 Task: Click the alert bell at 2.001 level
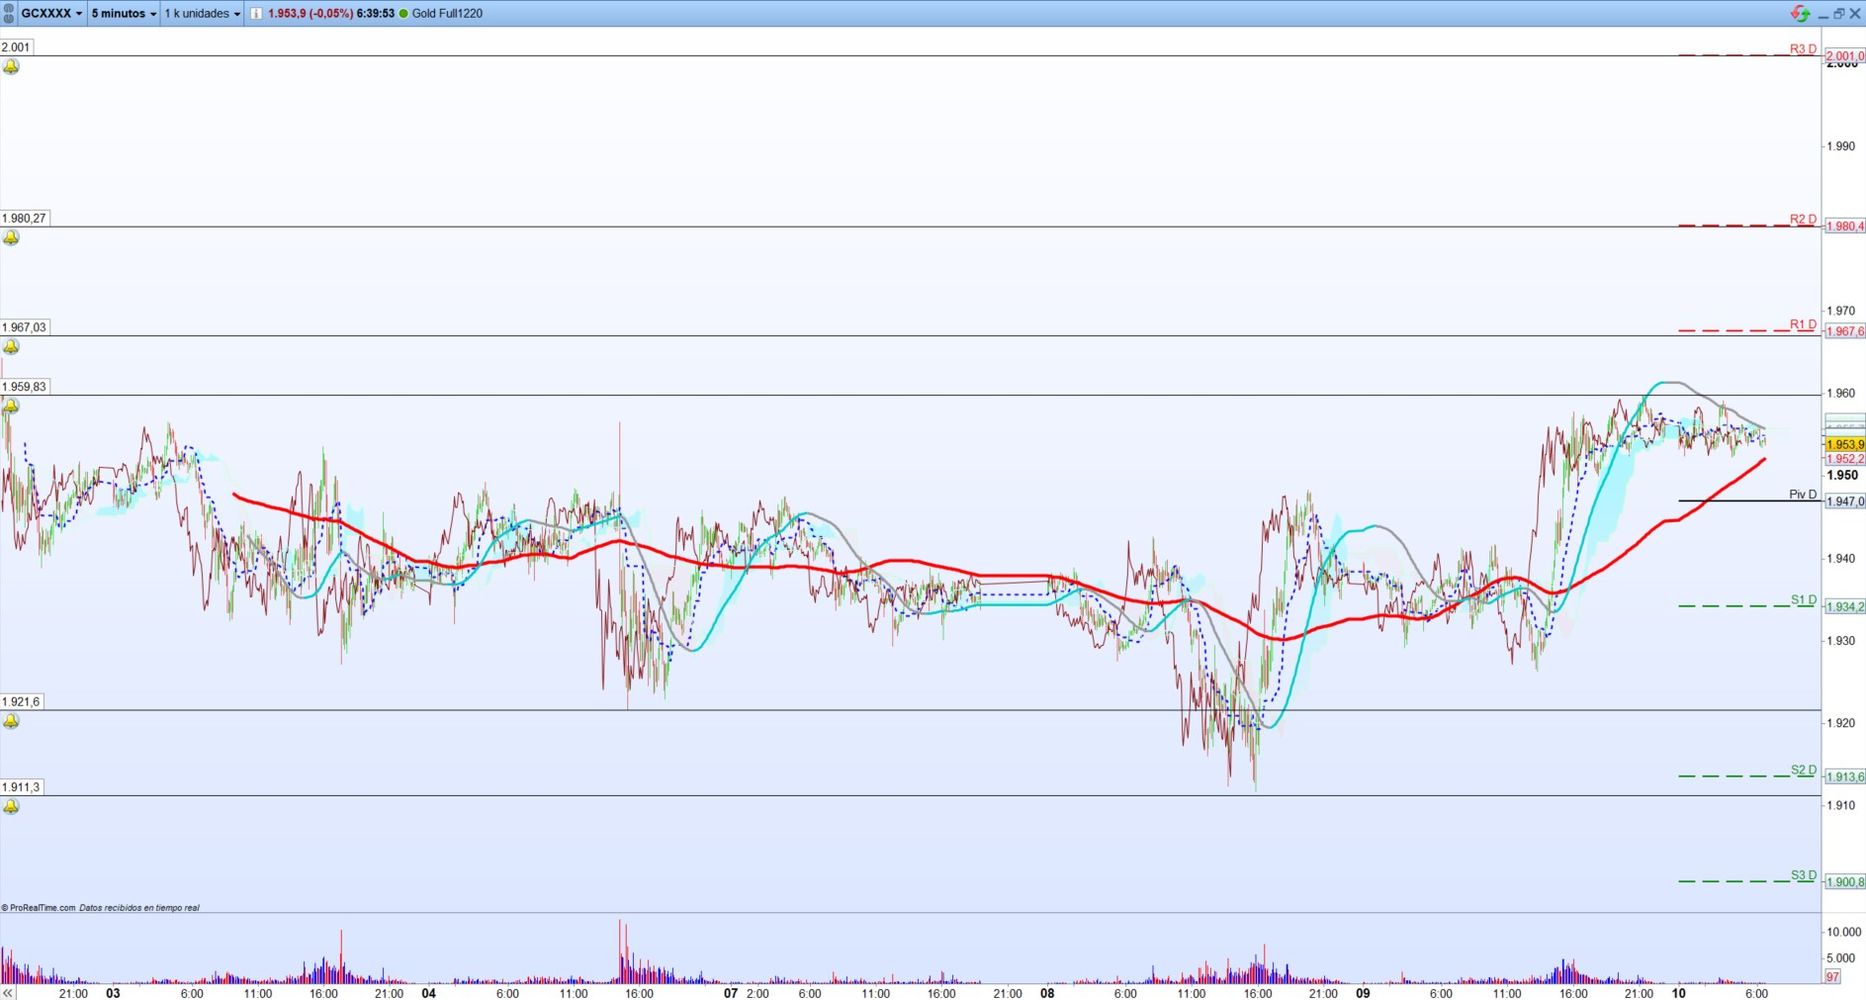(11, 67)
